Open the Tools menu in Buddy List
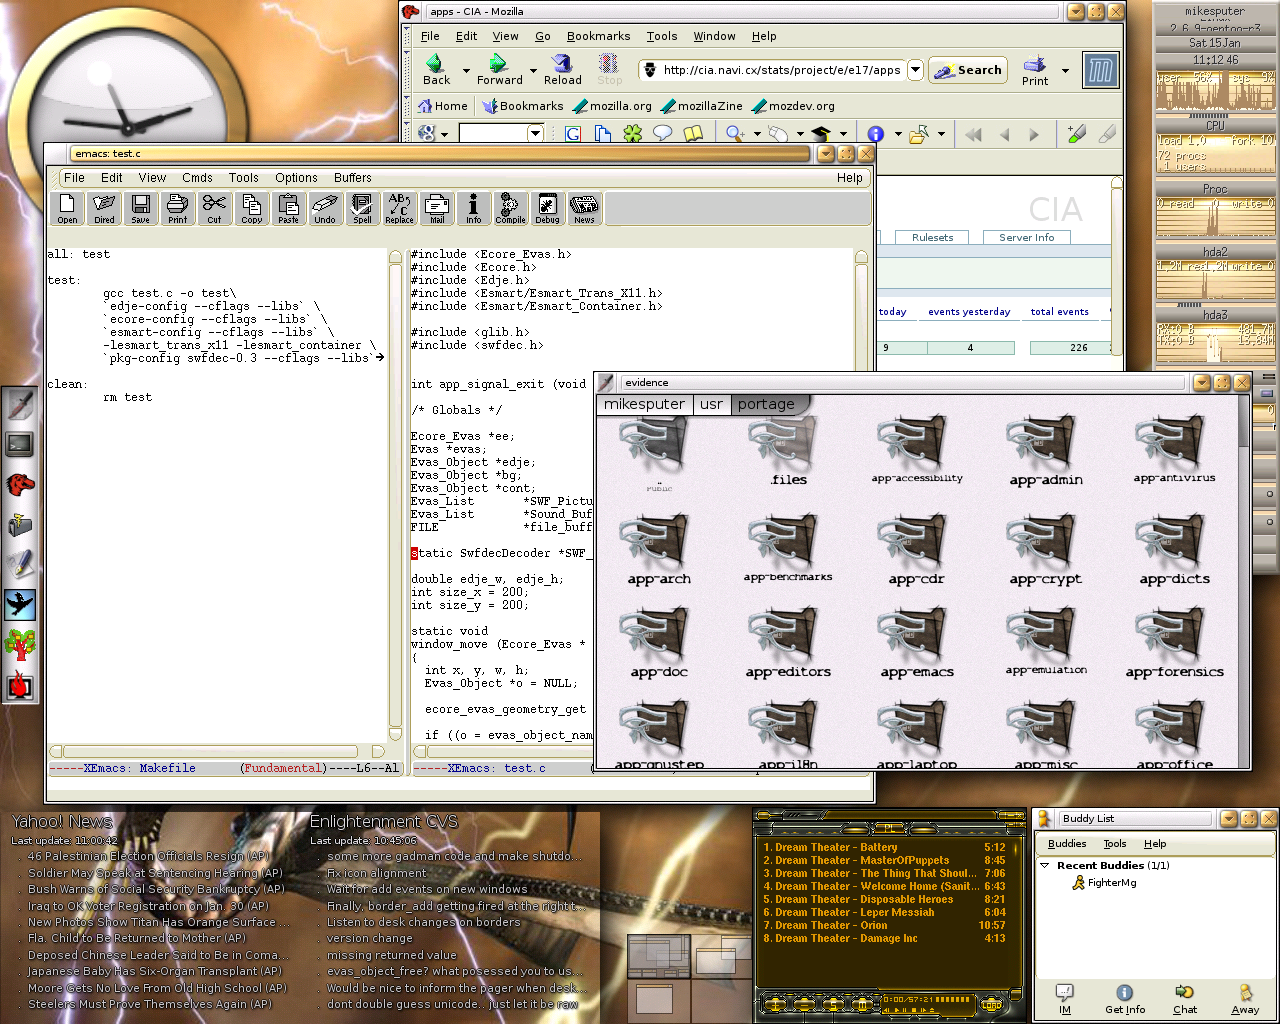The image size is (1280, 1024). click(x=1114, y=844)
